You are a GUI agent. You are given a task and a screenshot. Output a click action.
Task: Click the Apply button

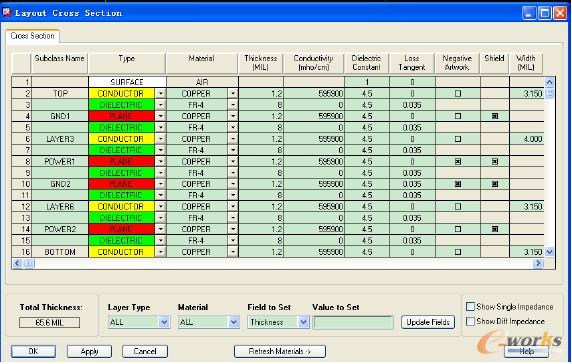click(x=89, y=351)
